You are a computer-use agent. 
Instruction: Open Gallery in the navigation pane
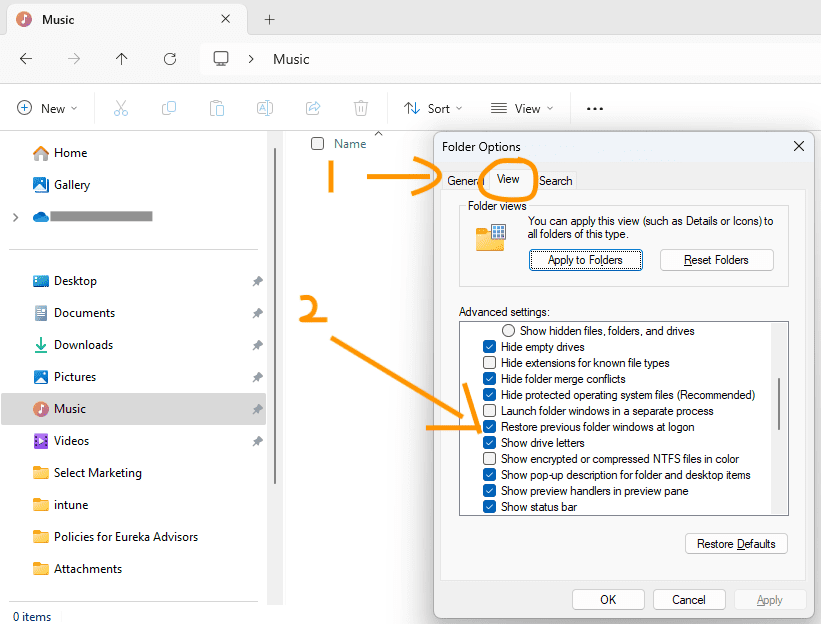coord(61,185)
